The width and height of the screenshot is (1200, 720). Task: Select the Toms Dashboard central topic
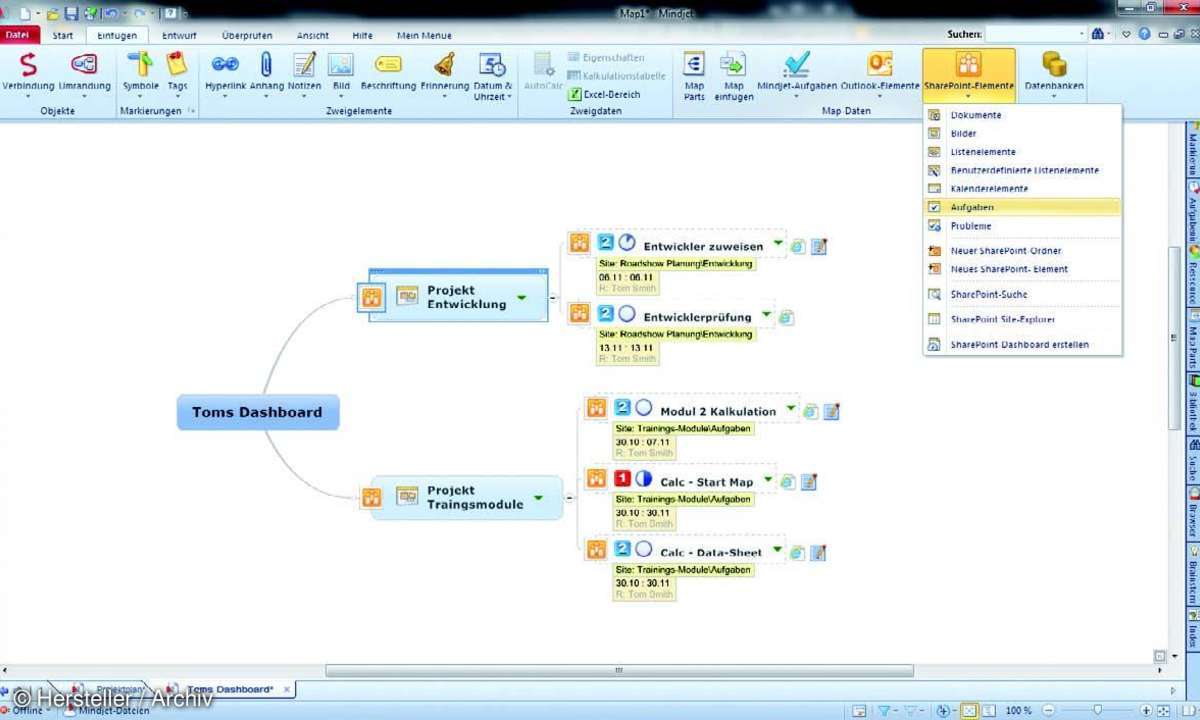point(258,412)
